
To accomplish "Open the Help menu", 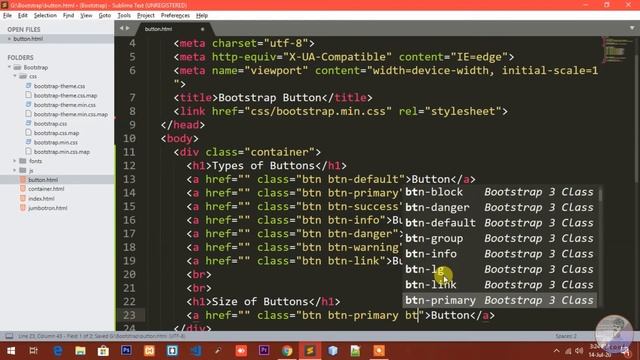I will (202, 16).
